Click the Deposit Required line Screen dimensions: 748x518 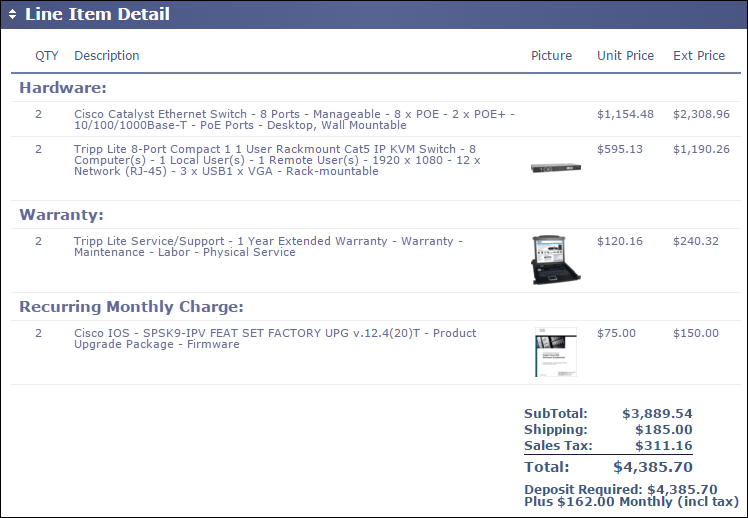[621, 490]
